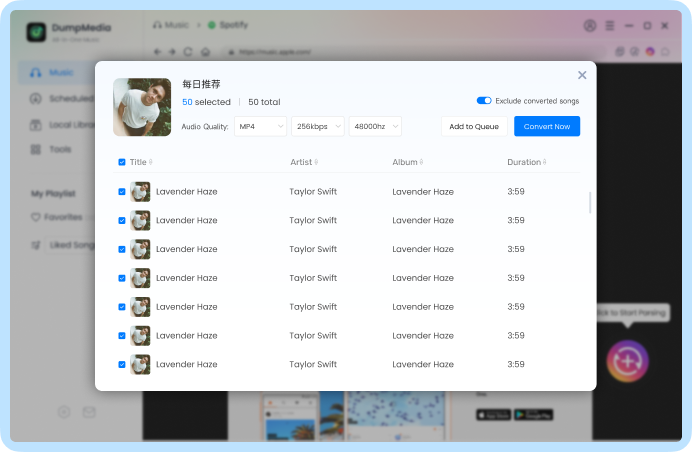Click the mail icon at sidebar bottom
The image size is (692, 452).
pos(89,411)
